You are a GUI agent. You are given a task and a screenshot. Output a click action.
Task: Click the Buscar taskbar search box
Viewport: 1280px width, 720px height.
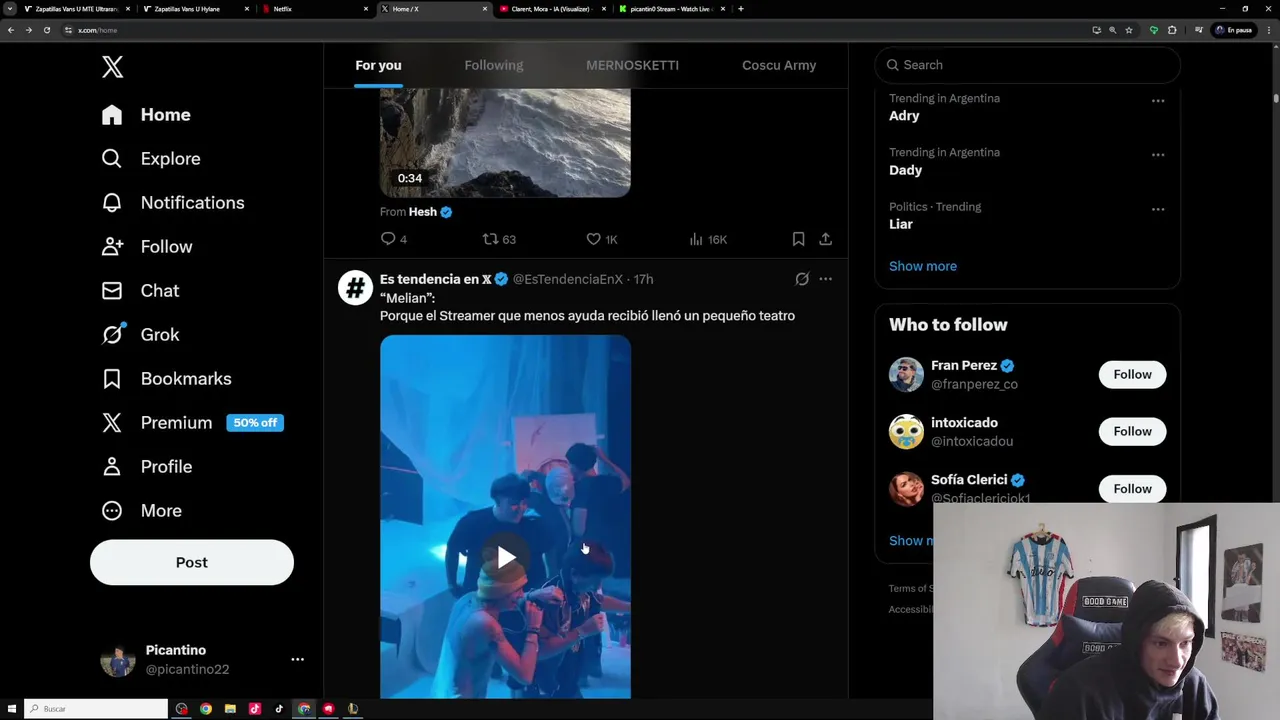pos(96,709)
